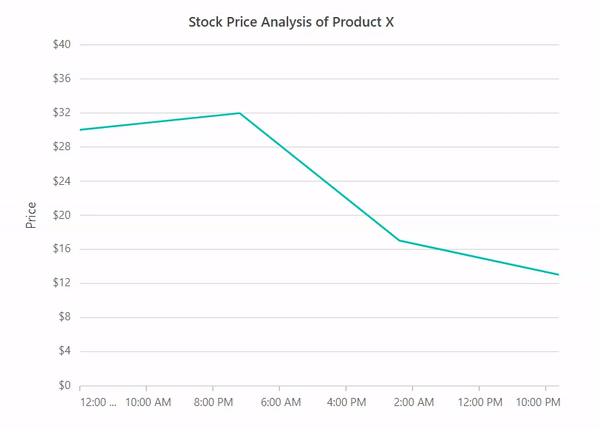Click the $28 y-axis label
This screenshot has height=429, width=600.
[61, 147]
